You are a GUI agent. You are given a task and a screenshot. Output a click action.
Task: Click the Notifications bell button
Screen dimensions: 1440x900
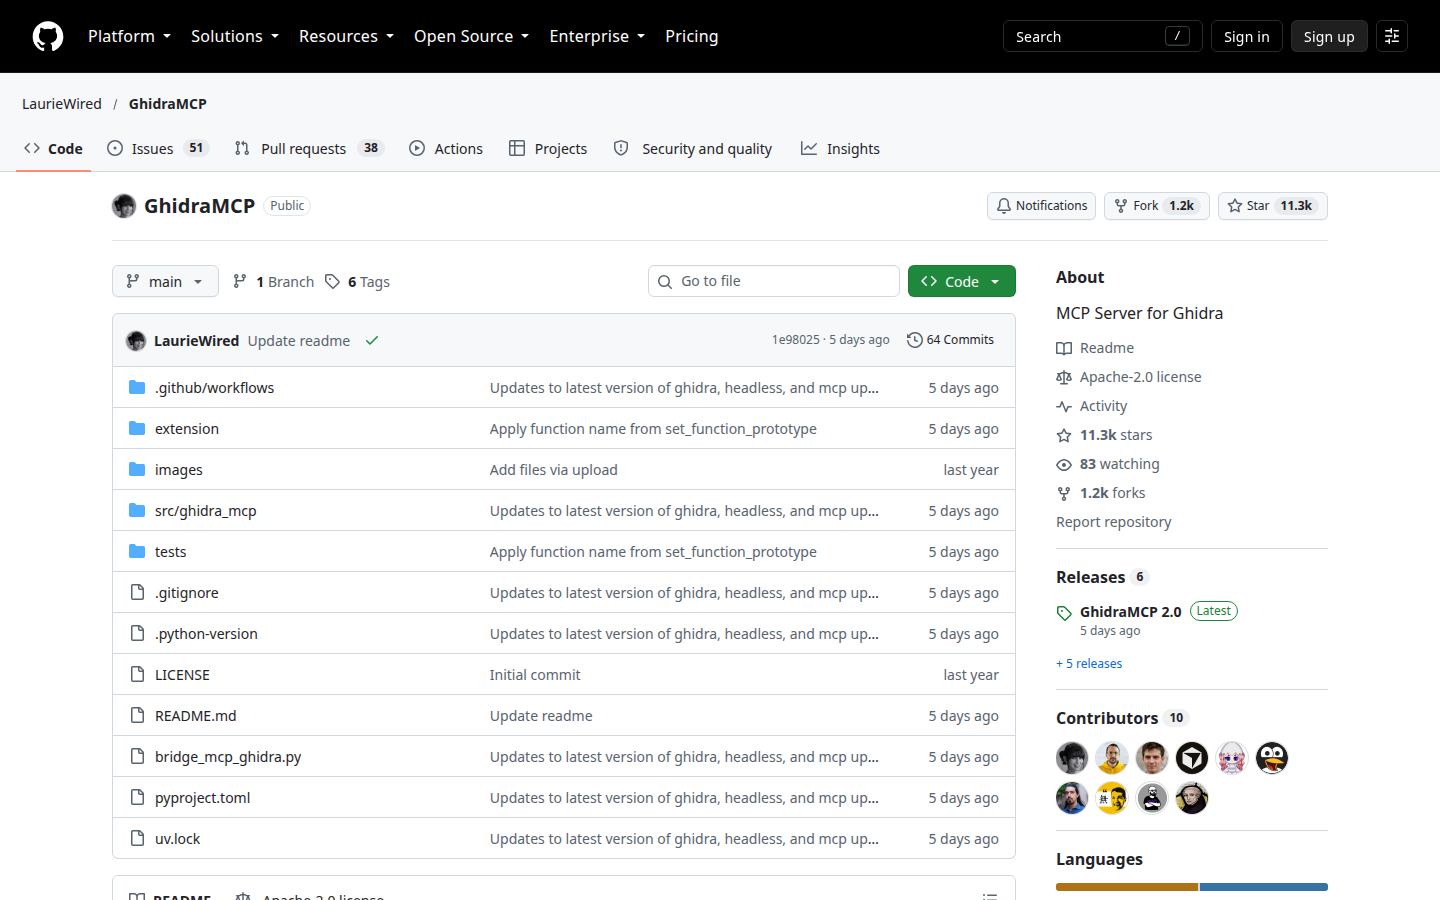tap(1041, 206)
